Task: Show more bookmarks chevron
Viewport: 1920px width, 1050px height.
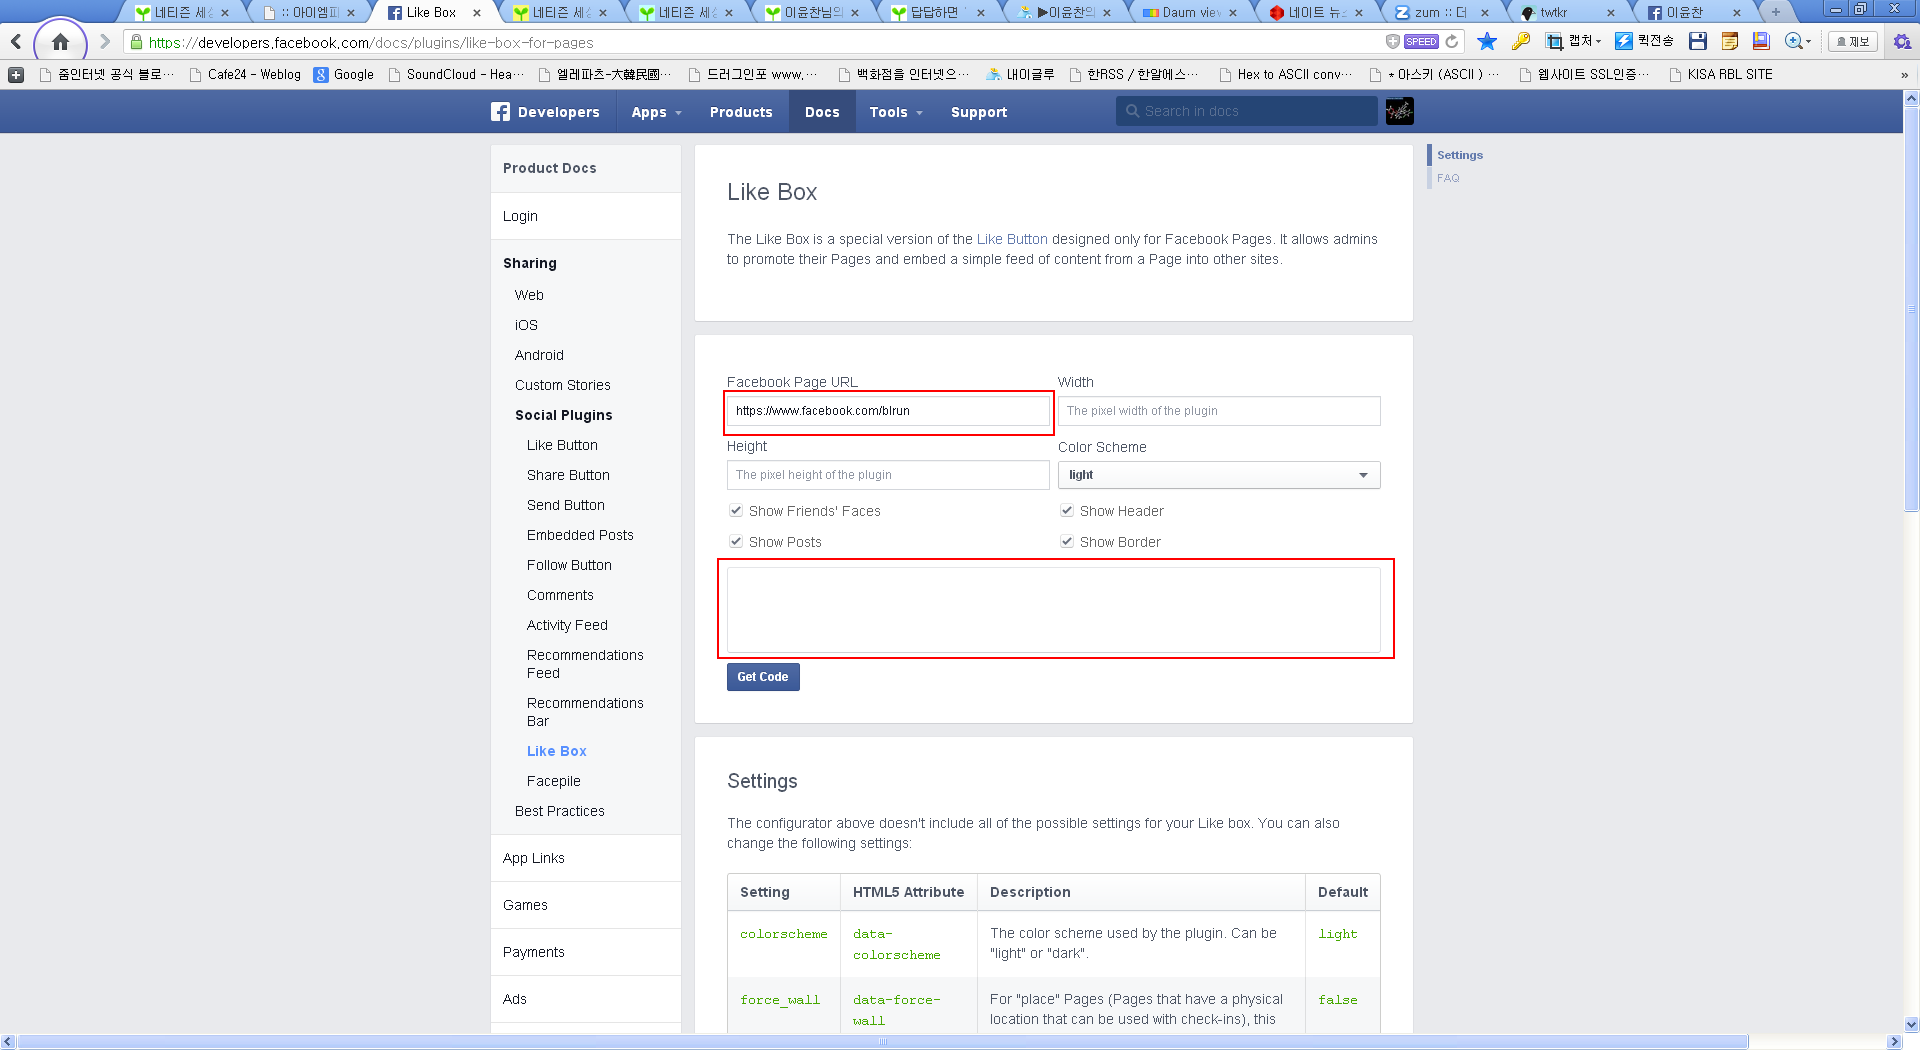Action: (1904, 75)
